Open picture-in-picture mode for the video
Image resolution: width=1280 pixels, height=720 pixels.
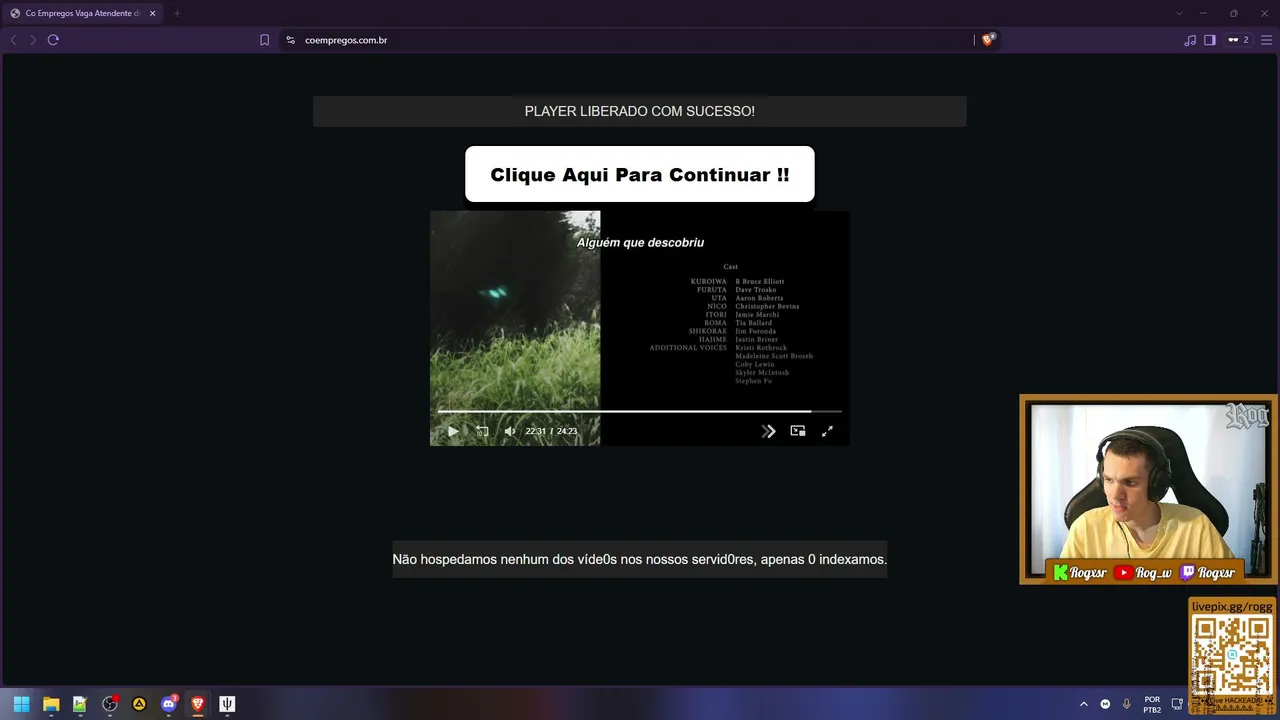(x=798, y=431)
